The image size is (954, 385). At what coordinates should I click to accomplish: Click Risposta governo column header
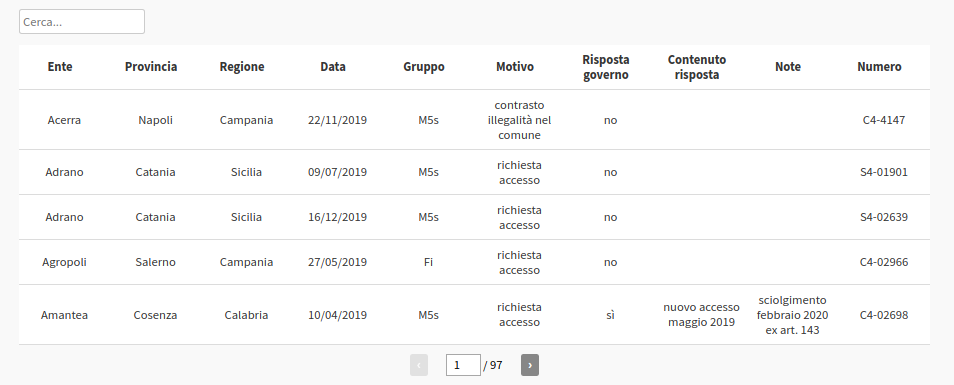(606, 67)
